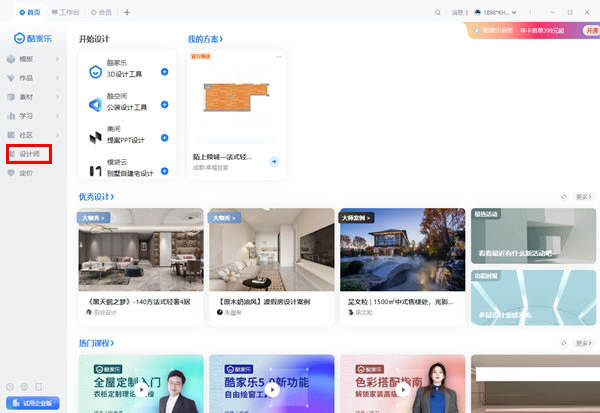Image resolution: width=600 pixels, height=413 pixels.
Task: Click the plus beside 公装设计工具
Action: [x=165, y=104]
